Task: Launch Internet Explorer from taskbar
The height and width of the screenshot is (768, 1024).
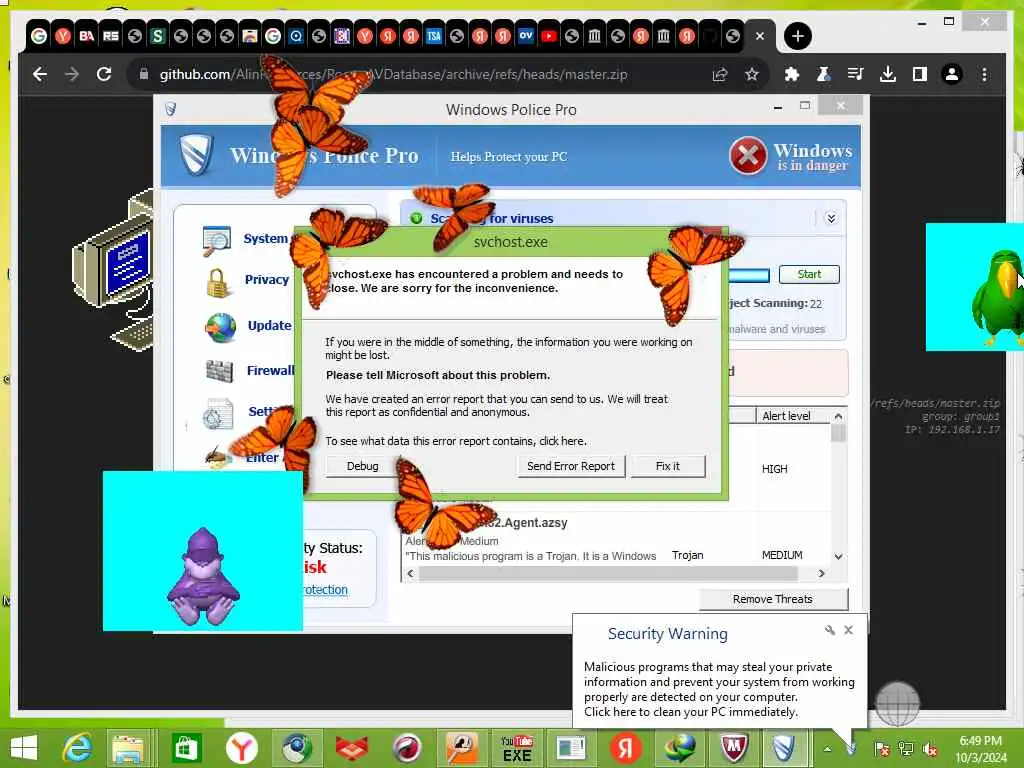Action: 77,748
